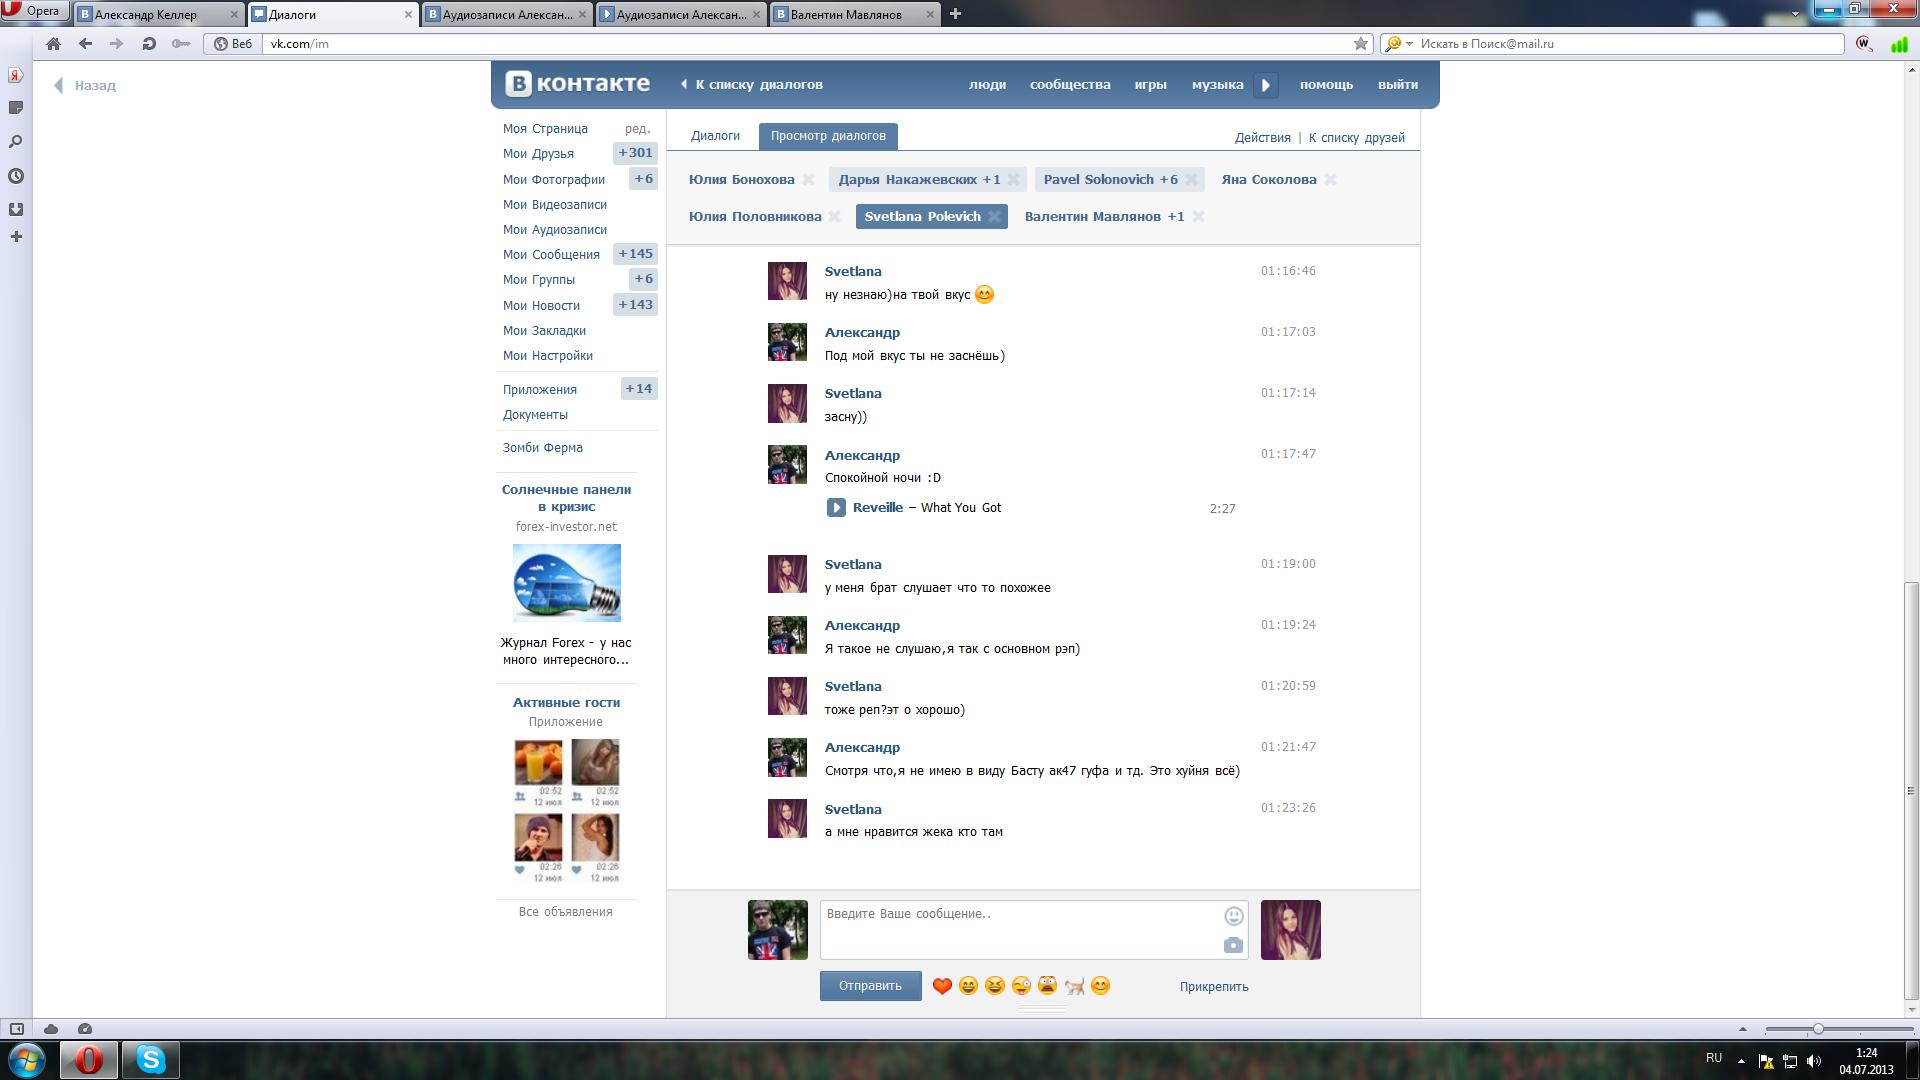Switch to Валентин Мавлянов browser tab
Viewport: 1920px width, 1080px height.
point(855,14)
